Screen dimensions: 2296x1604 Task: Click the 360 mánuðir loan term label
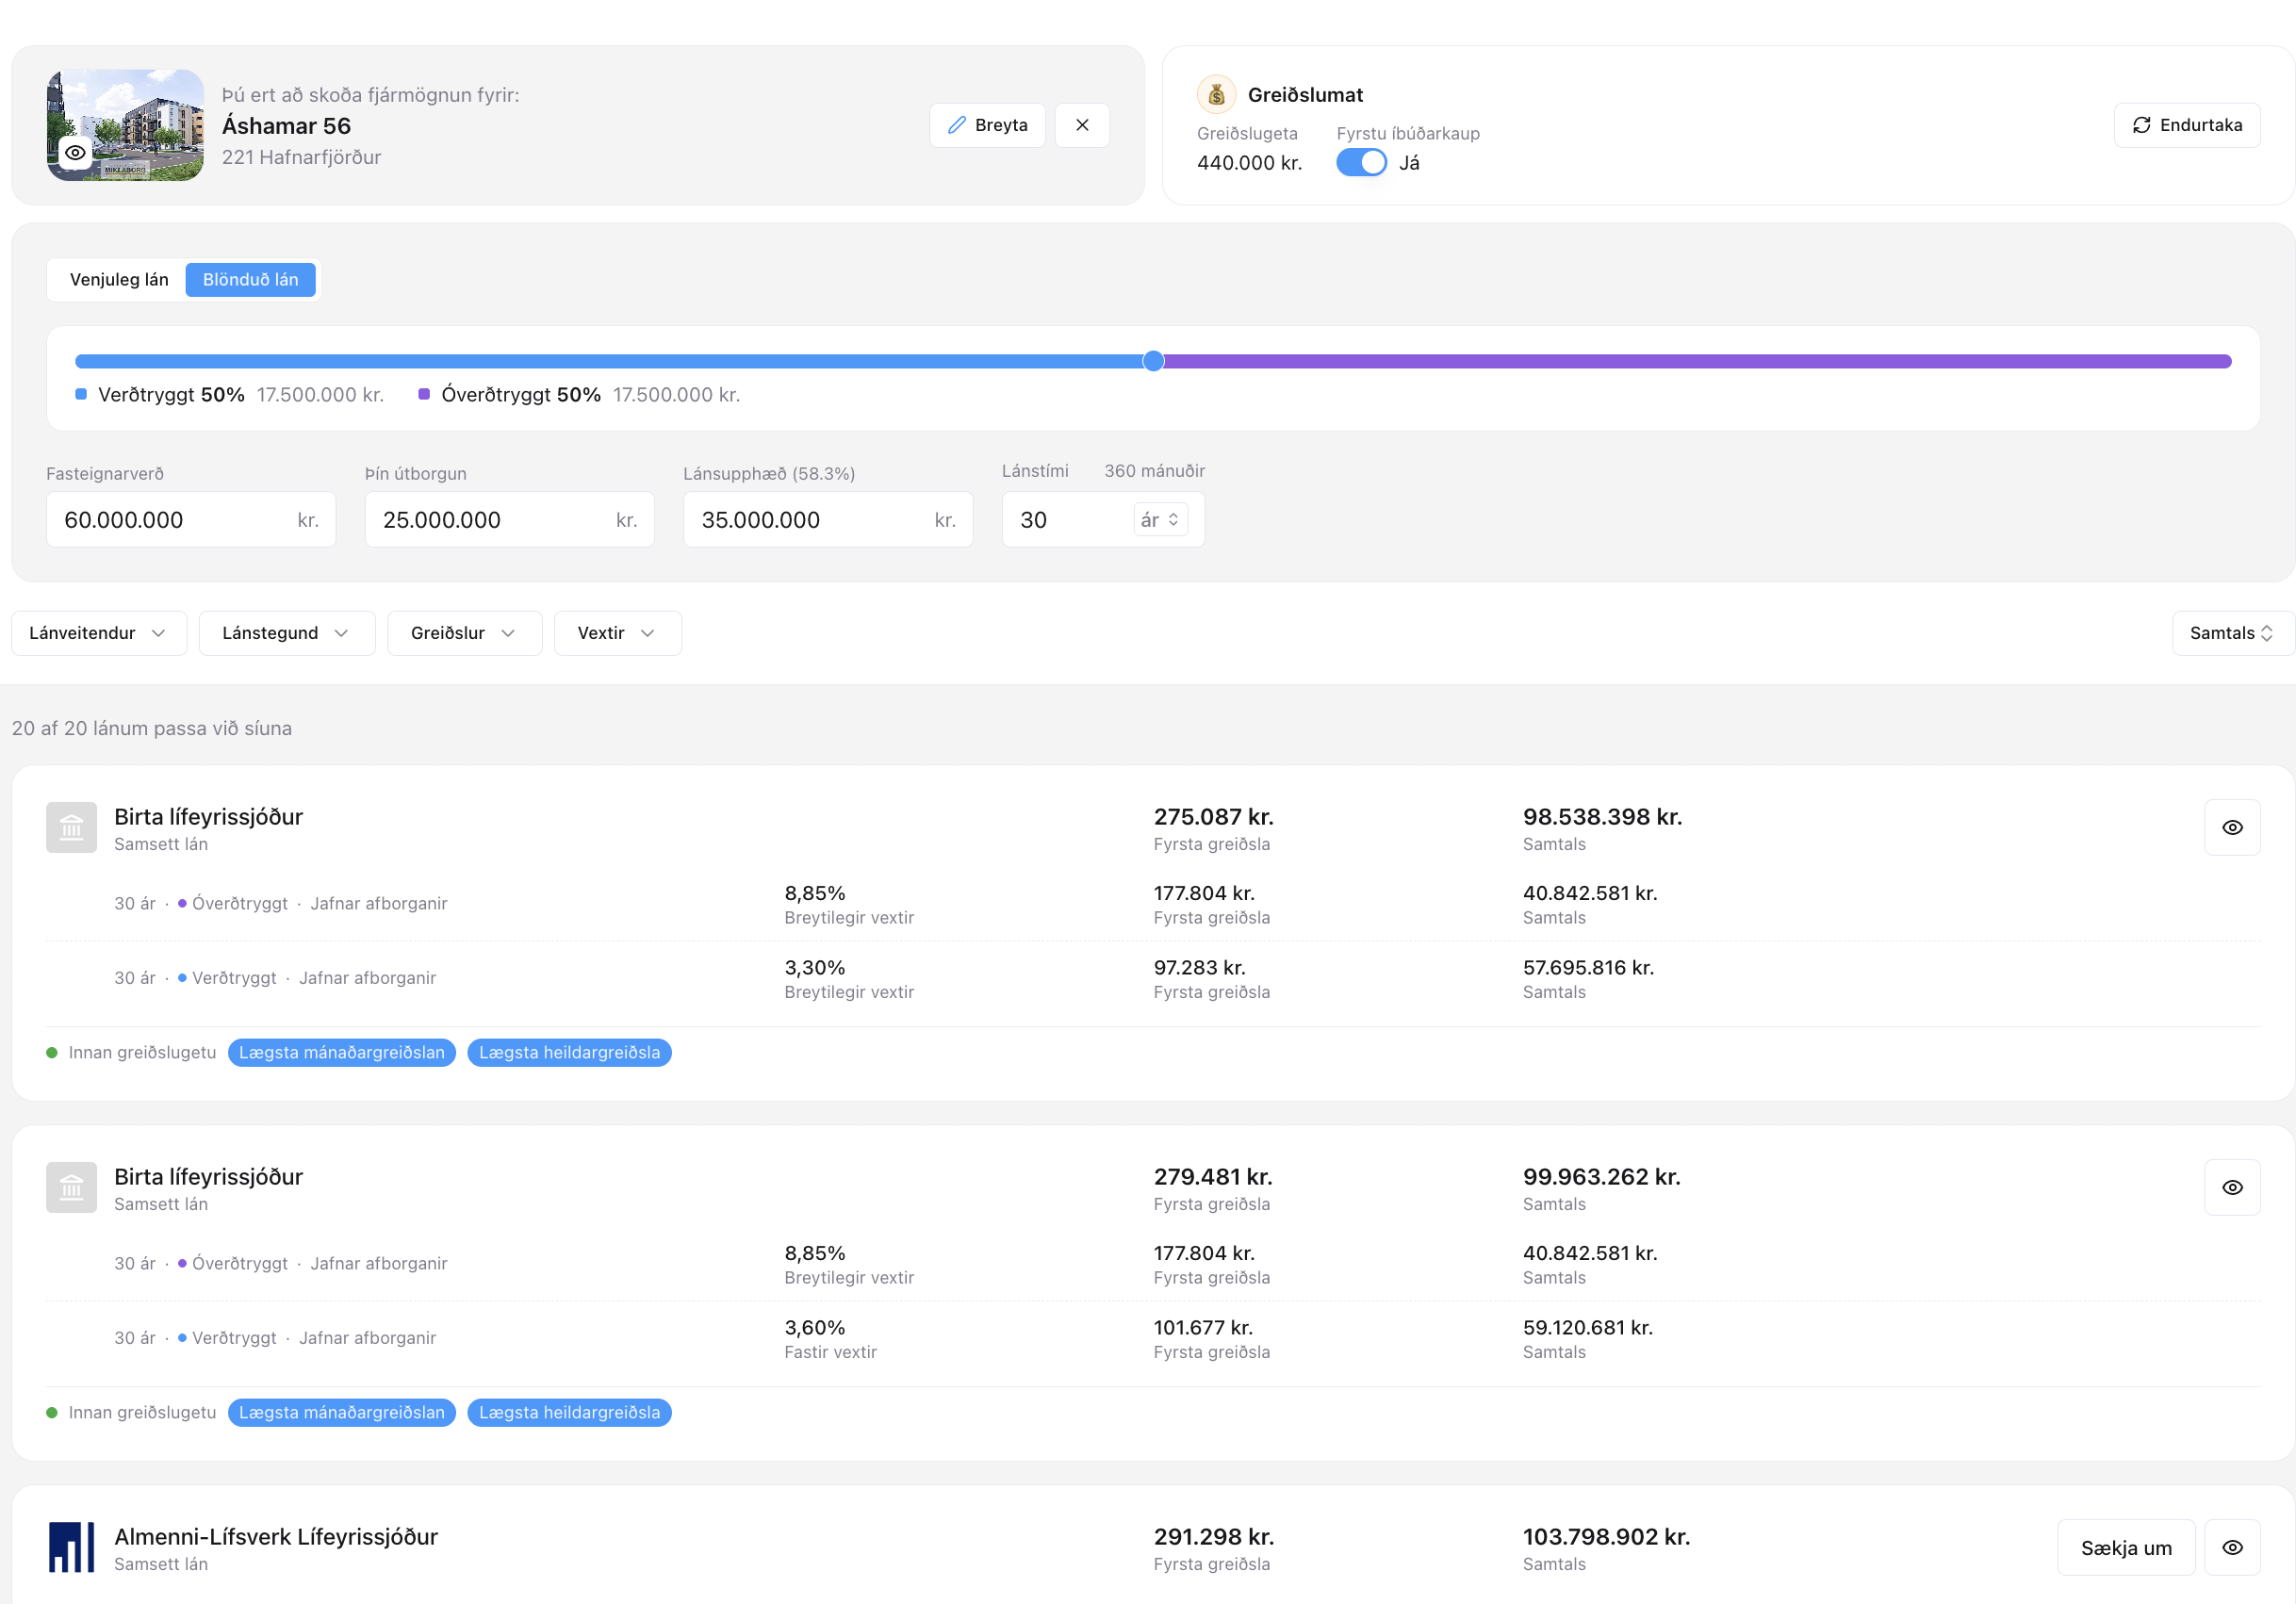pyautogui.click(x=1155, y=471)
